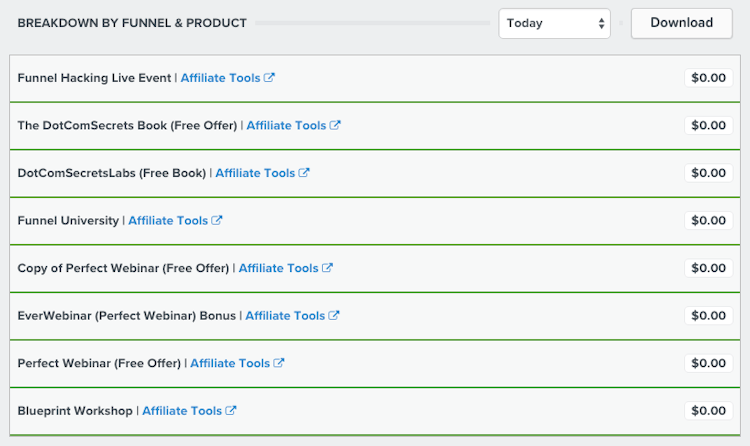Image resolution: width=750 pixels, height=446 pixels.
Task: Click external link icon beside DotComSecretsLabs row
Action: pos(305,173)
